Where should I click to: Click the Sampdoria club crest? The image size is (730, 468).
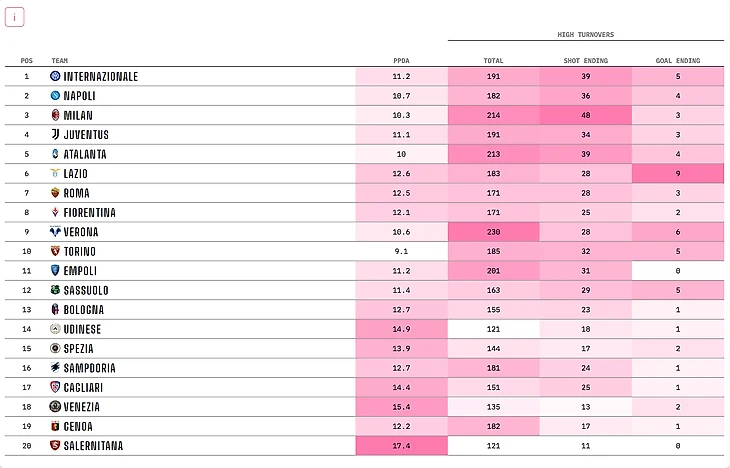click(55, 368)
